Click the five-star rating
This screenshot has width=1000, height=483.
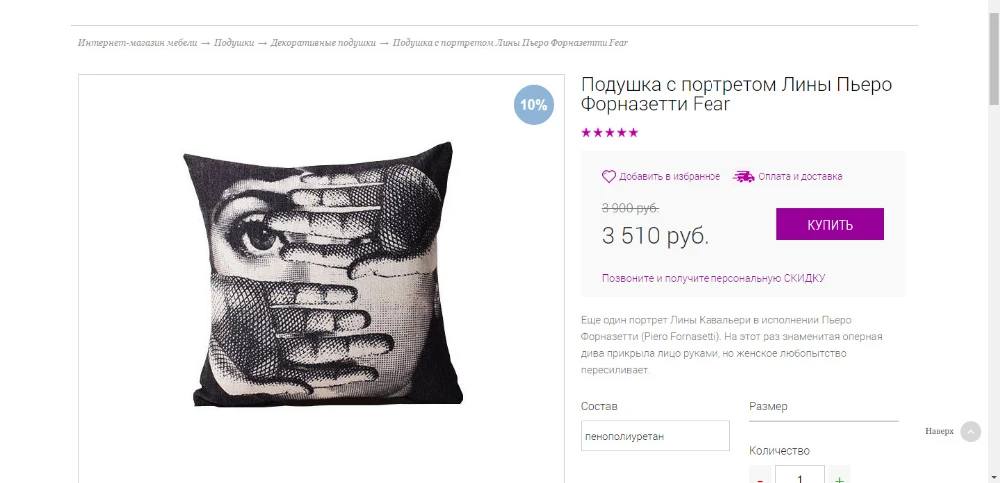point(610,133)
